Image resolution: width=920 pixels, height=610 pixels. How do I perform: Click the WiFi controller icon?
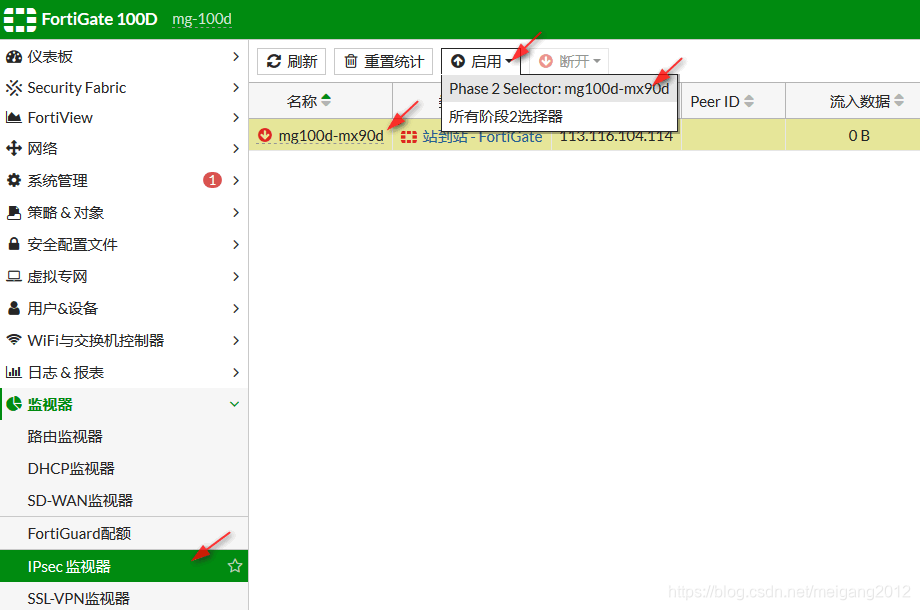pyautogui.click(x=13, y=340)
